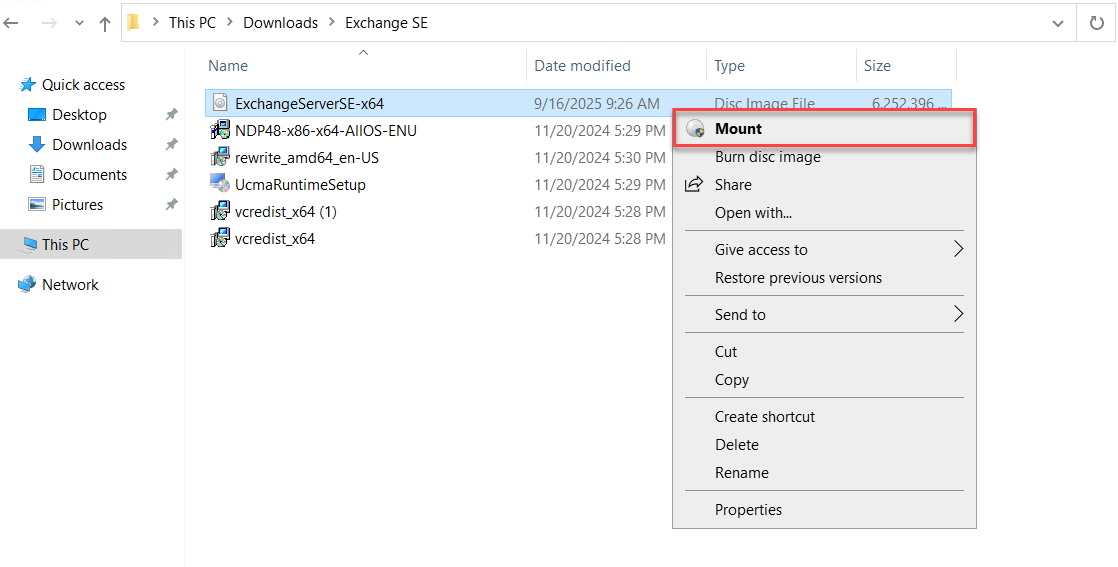Select the rewrite_amd64_en-US file name
The width and height of the screenshot is (1118, 567).
(307, 158)
